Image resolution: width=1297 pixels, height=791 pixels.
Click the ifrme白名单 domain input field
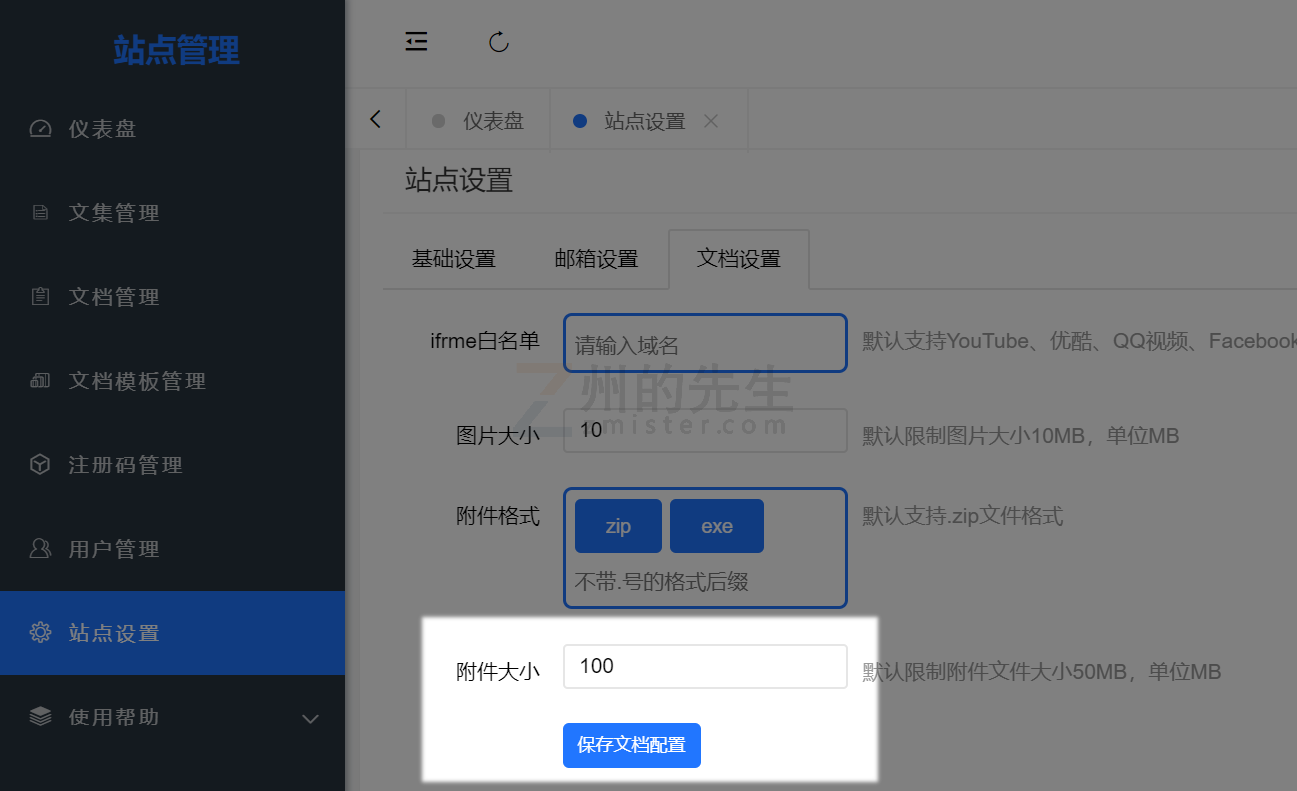click(705, 343)
